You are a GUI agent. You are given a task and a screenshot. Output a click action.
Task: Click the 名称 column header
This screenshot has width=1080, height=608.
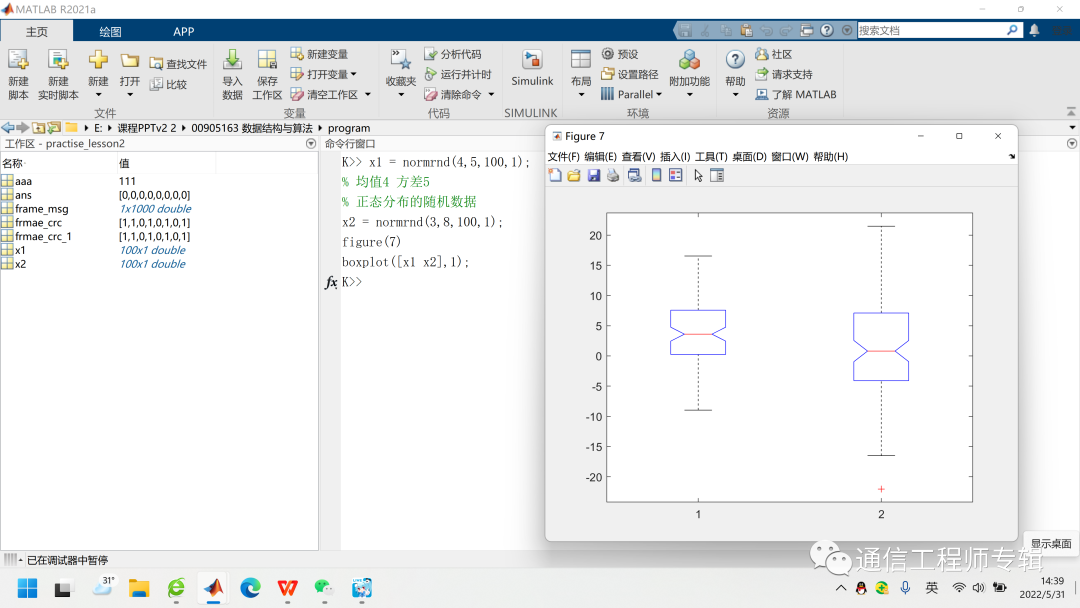tap(12, 163)
